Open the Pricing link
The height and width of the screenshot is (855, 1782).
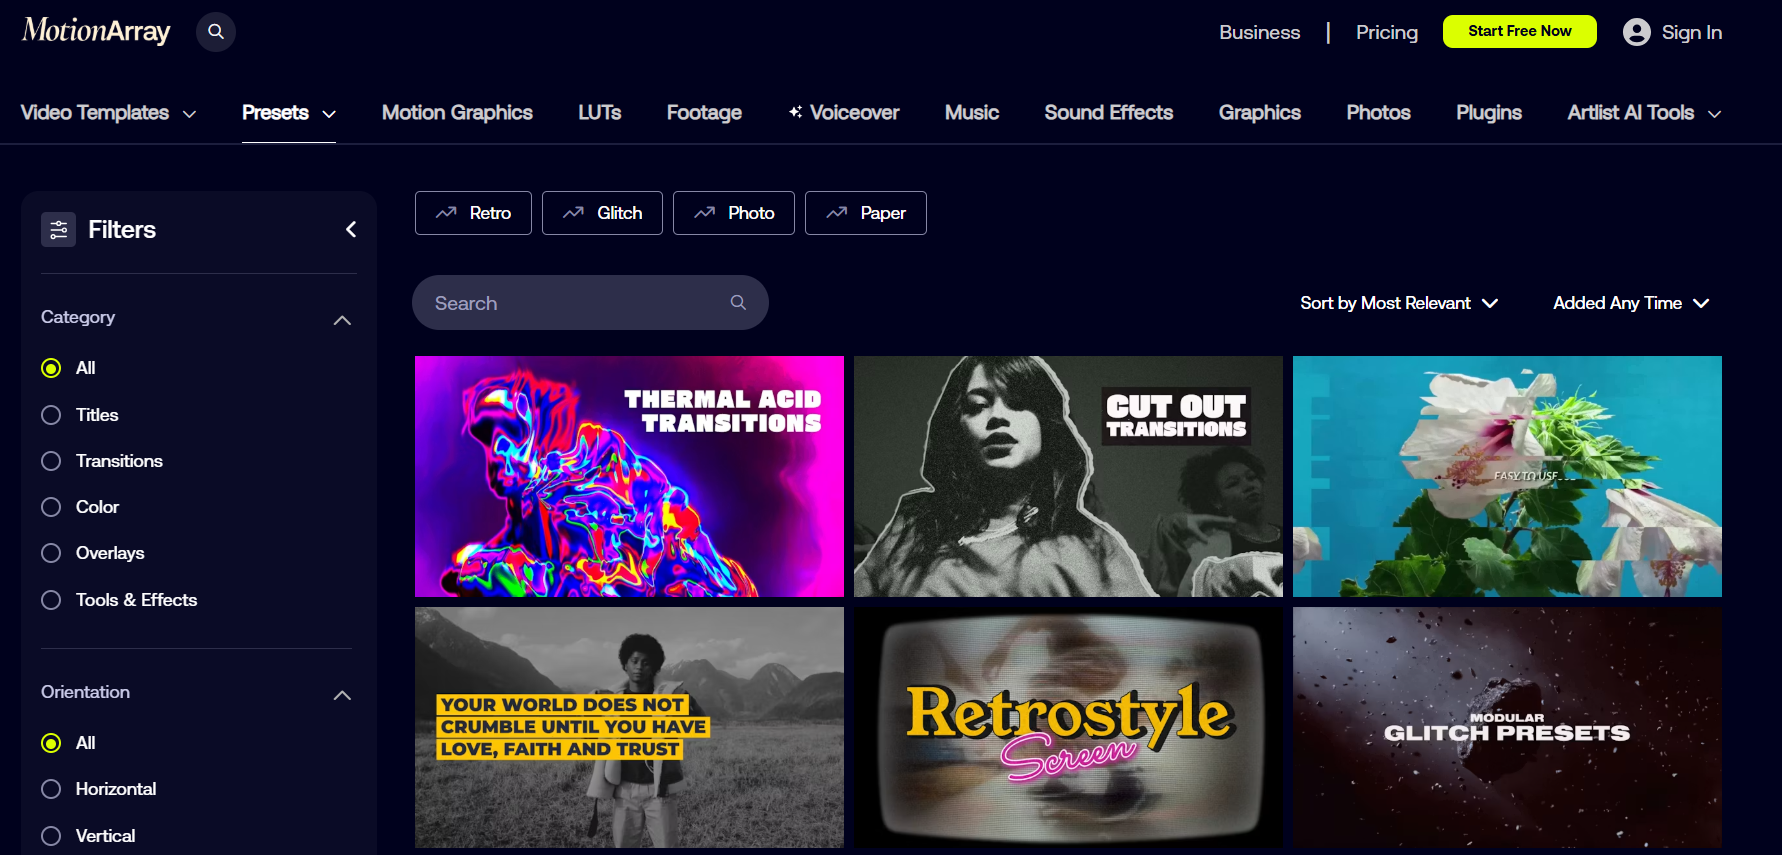point(1386,32)
